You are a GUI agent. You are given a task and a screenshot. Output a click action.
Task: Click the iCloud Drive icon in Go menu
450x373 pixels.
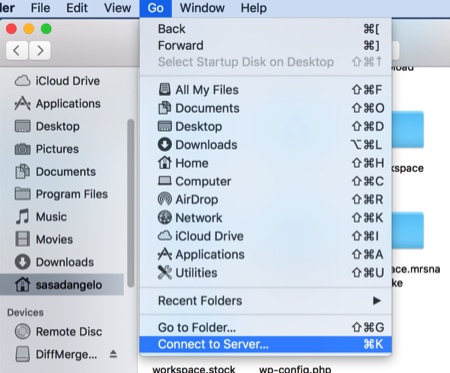[165, 236]
